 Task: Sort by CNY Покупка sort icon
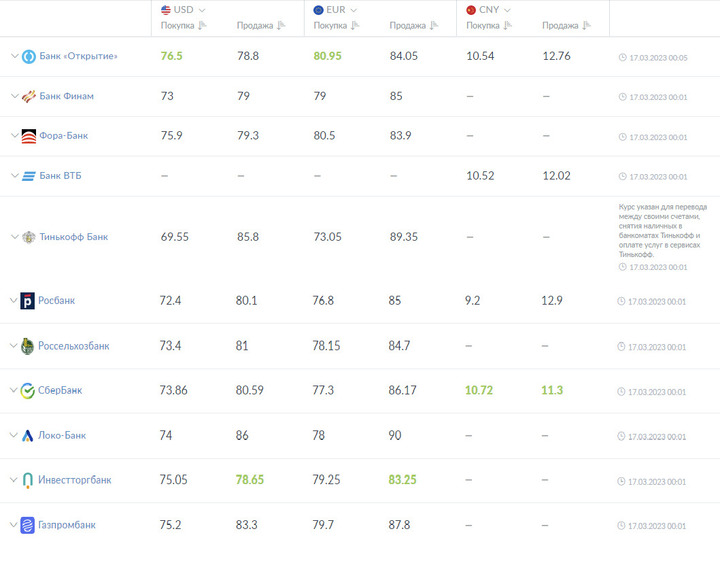click(507, 25)
